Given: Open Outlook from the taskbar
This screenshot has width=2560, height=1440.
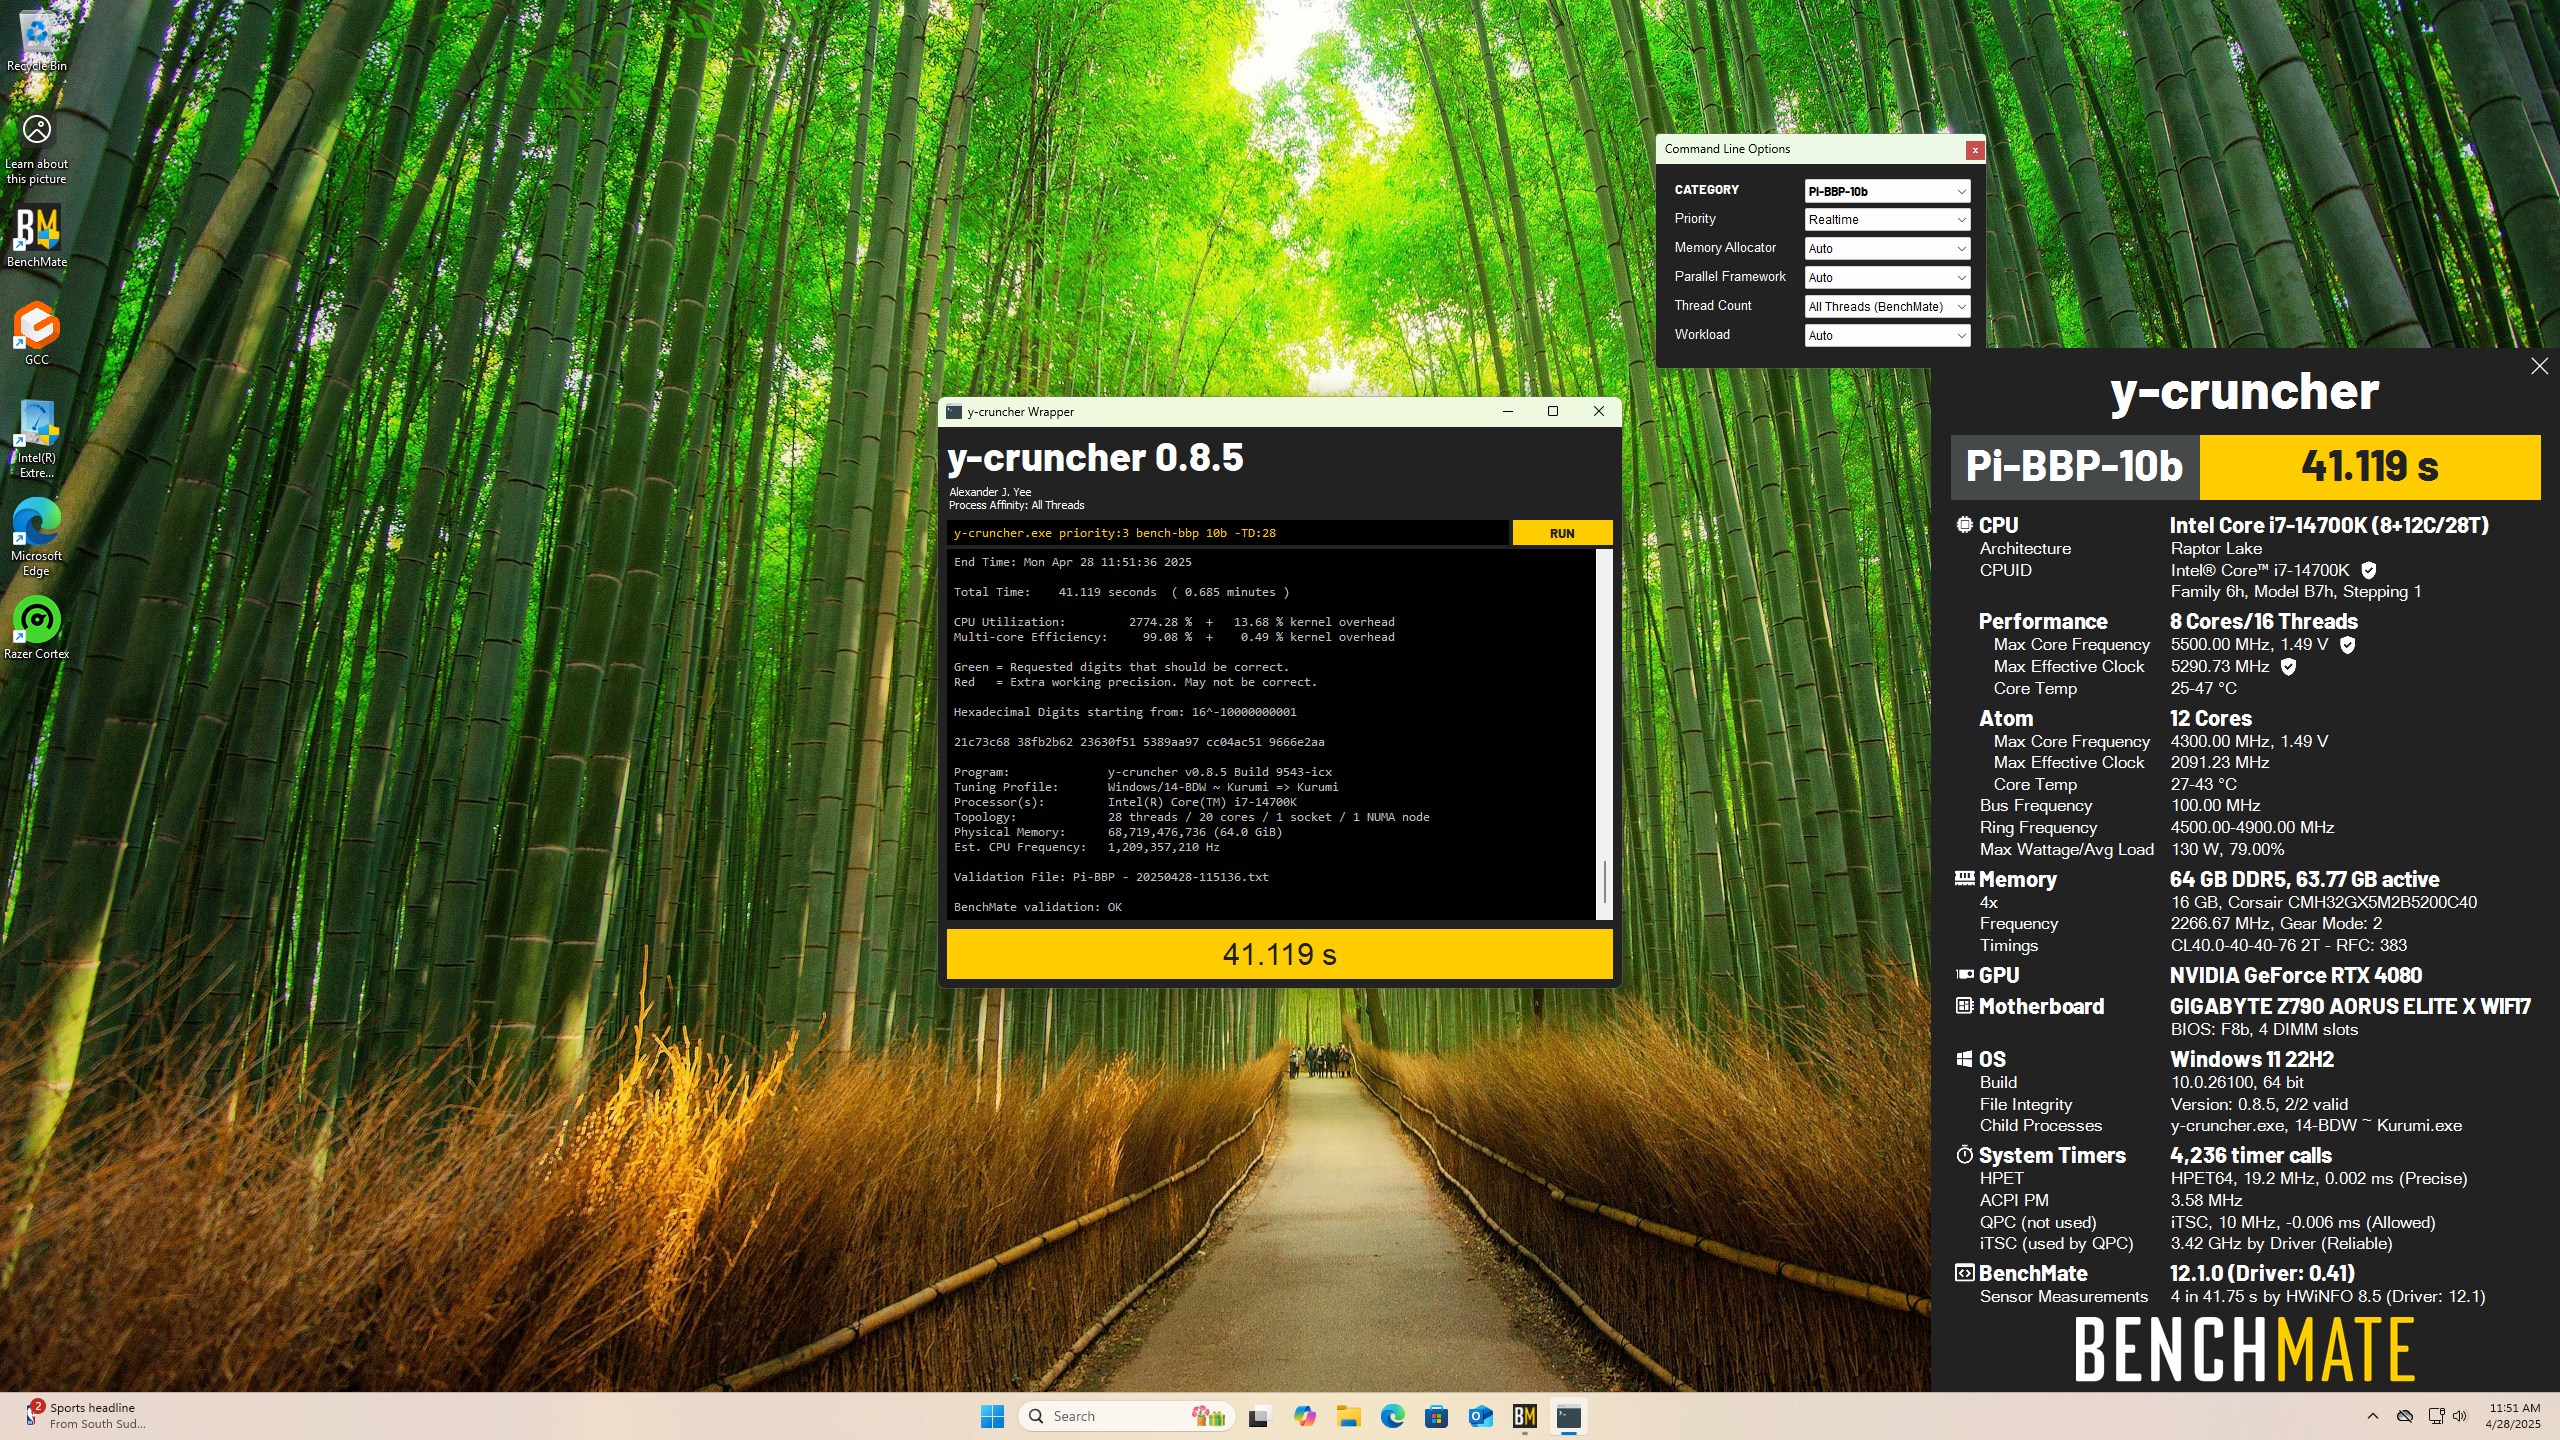Looking at the screenshot, I should click(1480, 1416).
